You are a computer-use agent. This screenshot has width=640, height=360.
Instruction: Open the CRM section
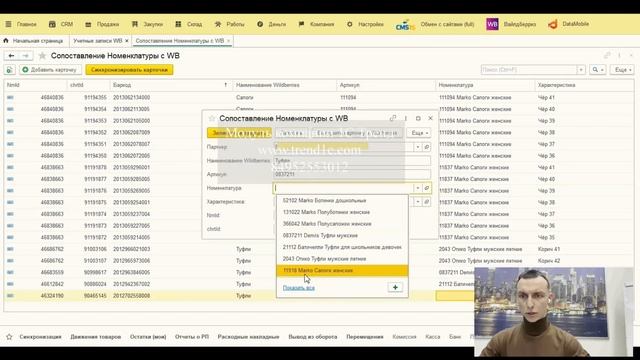(x=61, y=24)
